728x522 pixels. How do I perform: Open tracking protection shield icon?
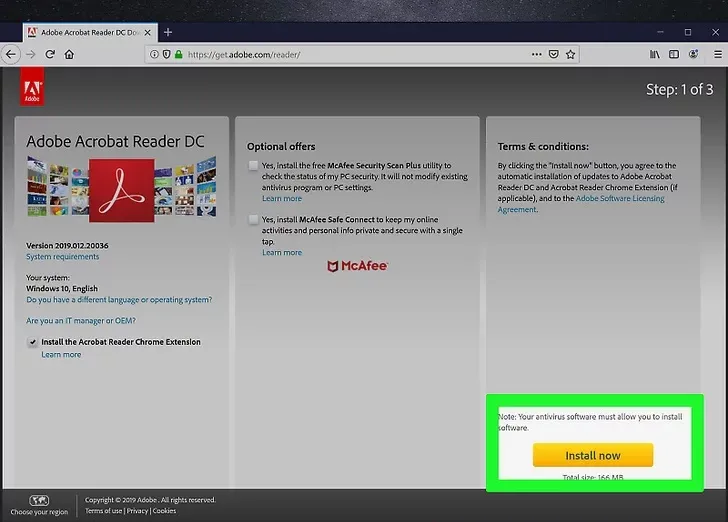coord(166,54)
